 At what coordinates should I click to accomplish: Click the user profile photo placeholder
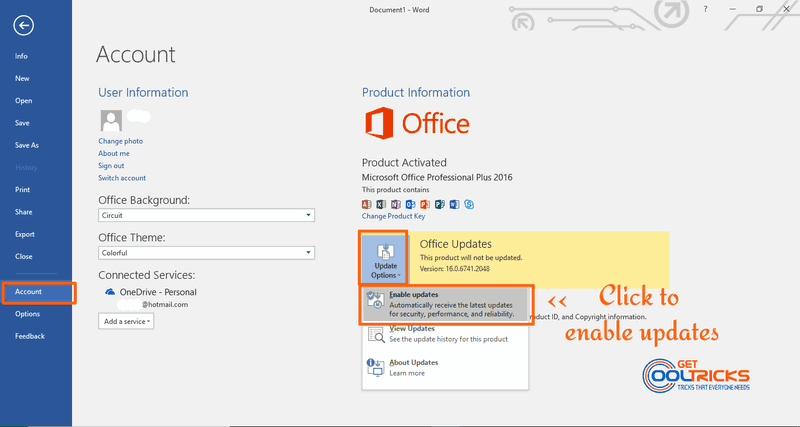[x=111, y=121]
